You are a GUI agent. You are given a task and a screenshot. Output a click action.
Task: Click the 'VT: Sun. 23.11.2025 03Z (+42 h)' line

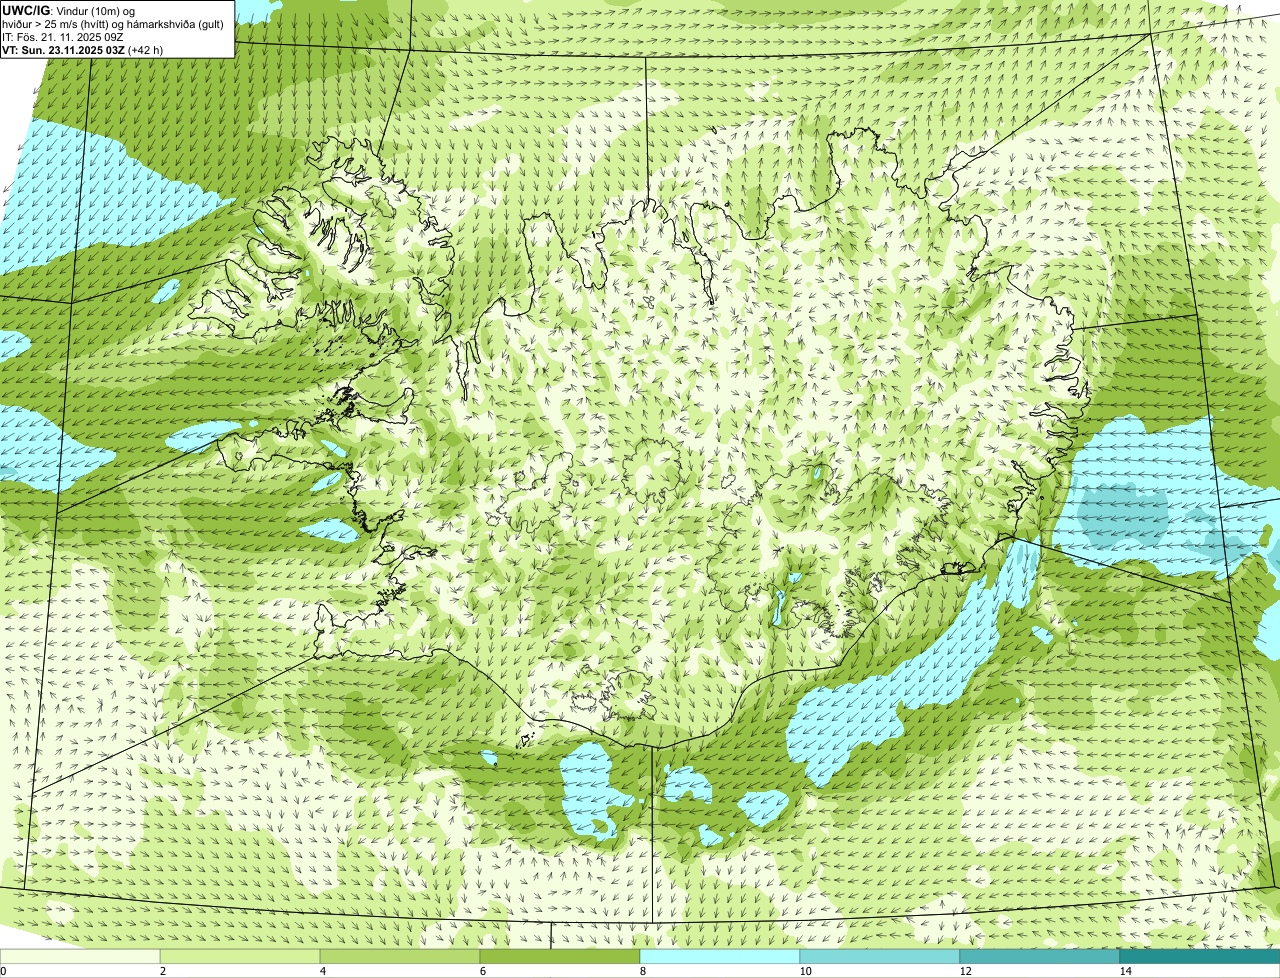pyautogui.click(x=83, y=50)
